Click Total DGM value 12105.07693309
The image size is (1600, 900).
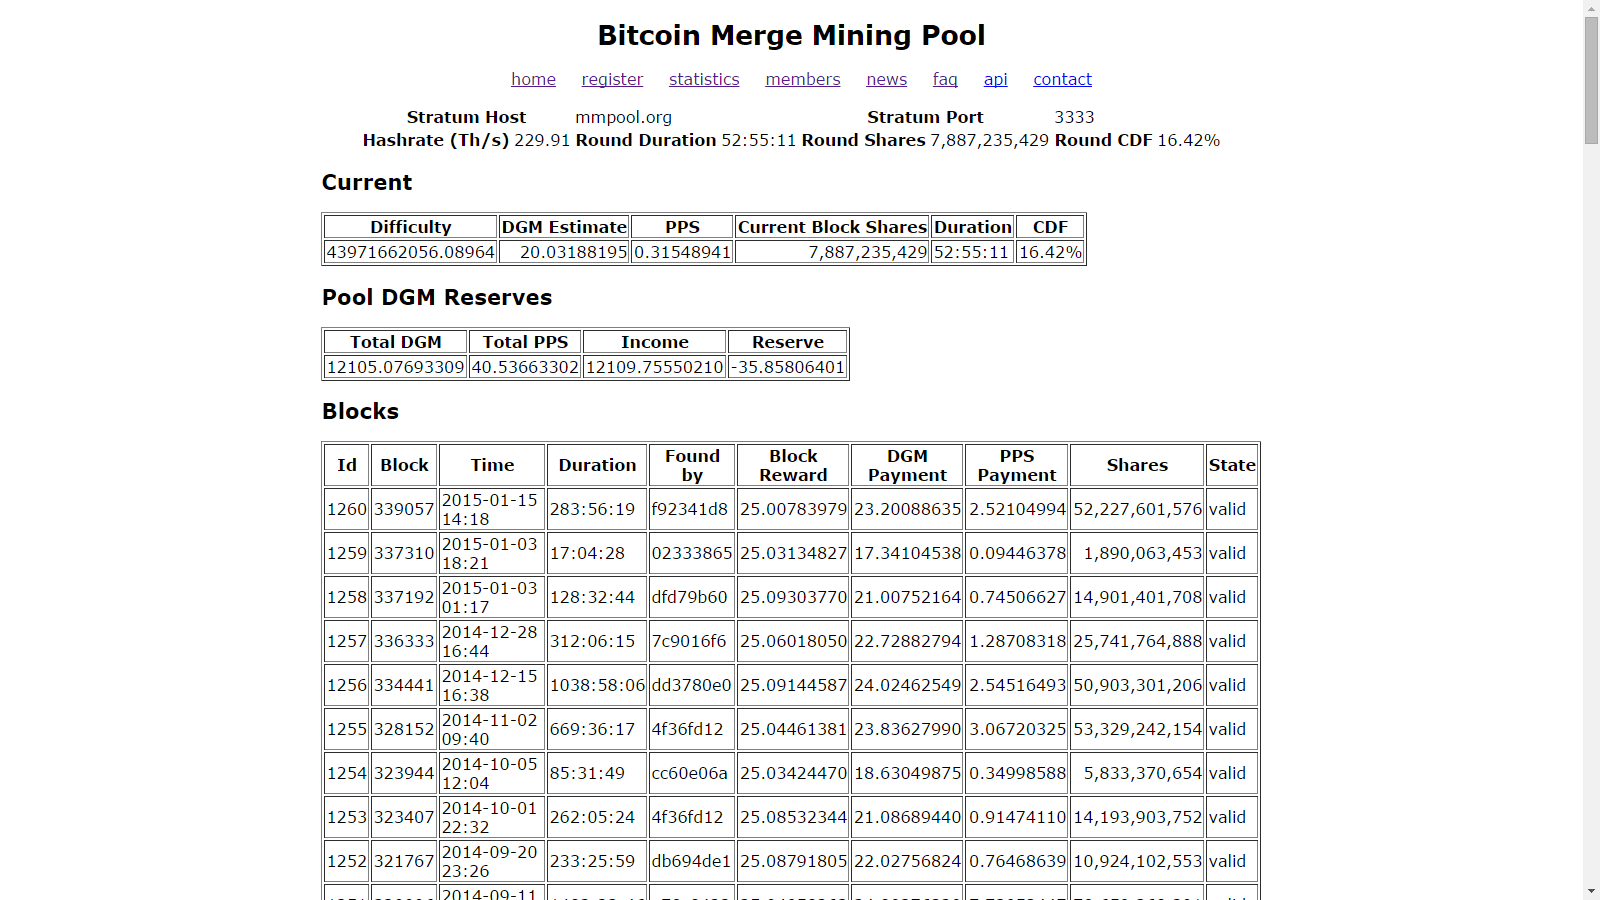(396, 367)
